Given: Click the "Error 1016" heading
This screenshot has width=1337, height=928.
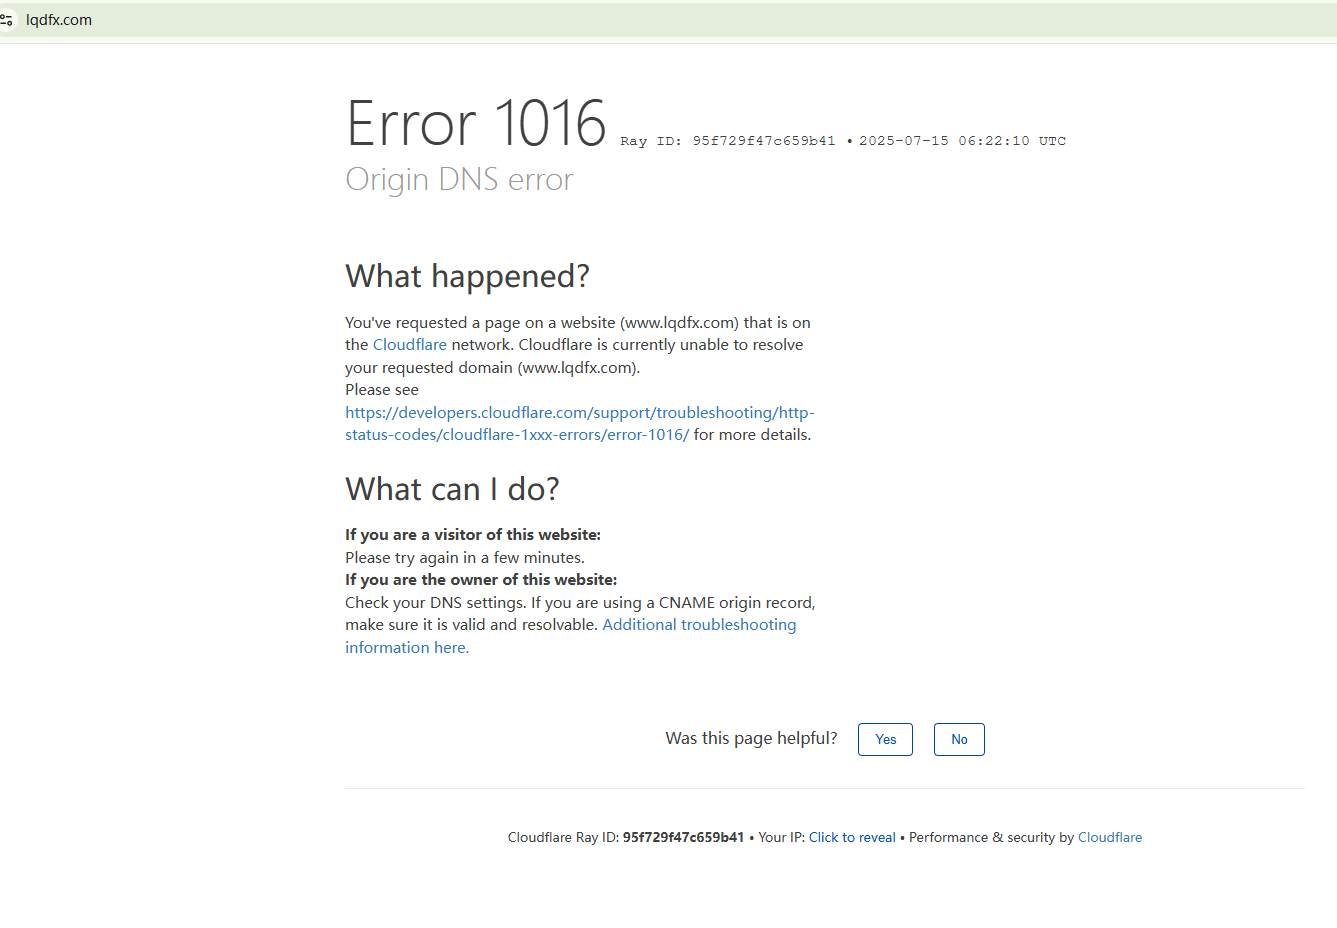Looking at the screenshot, I should pyautogui.click(x=476, y=124).
